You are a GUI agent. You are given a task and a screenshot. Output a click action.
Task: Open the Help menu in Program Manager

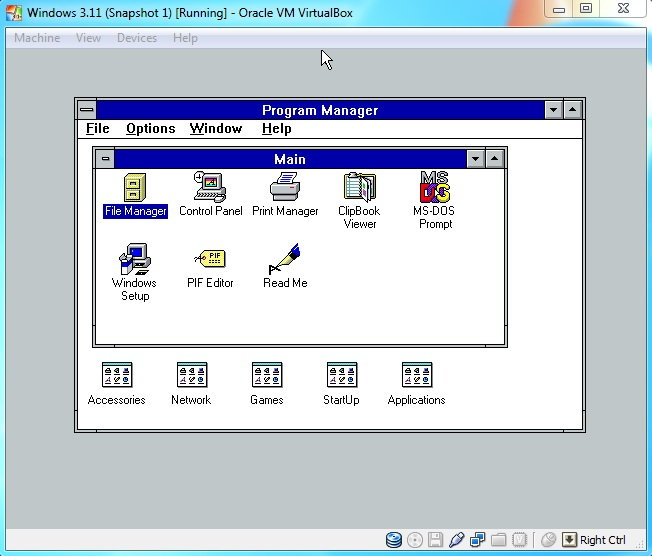point(277,129)
